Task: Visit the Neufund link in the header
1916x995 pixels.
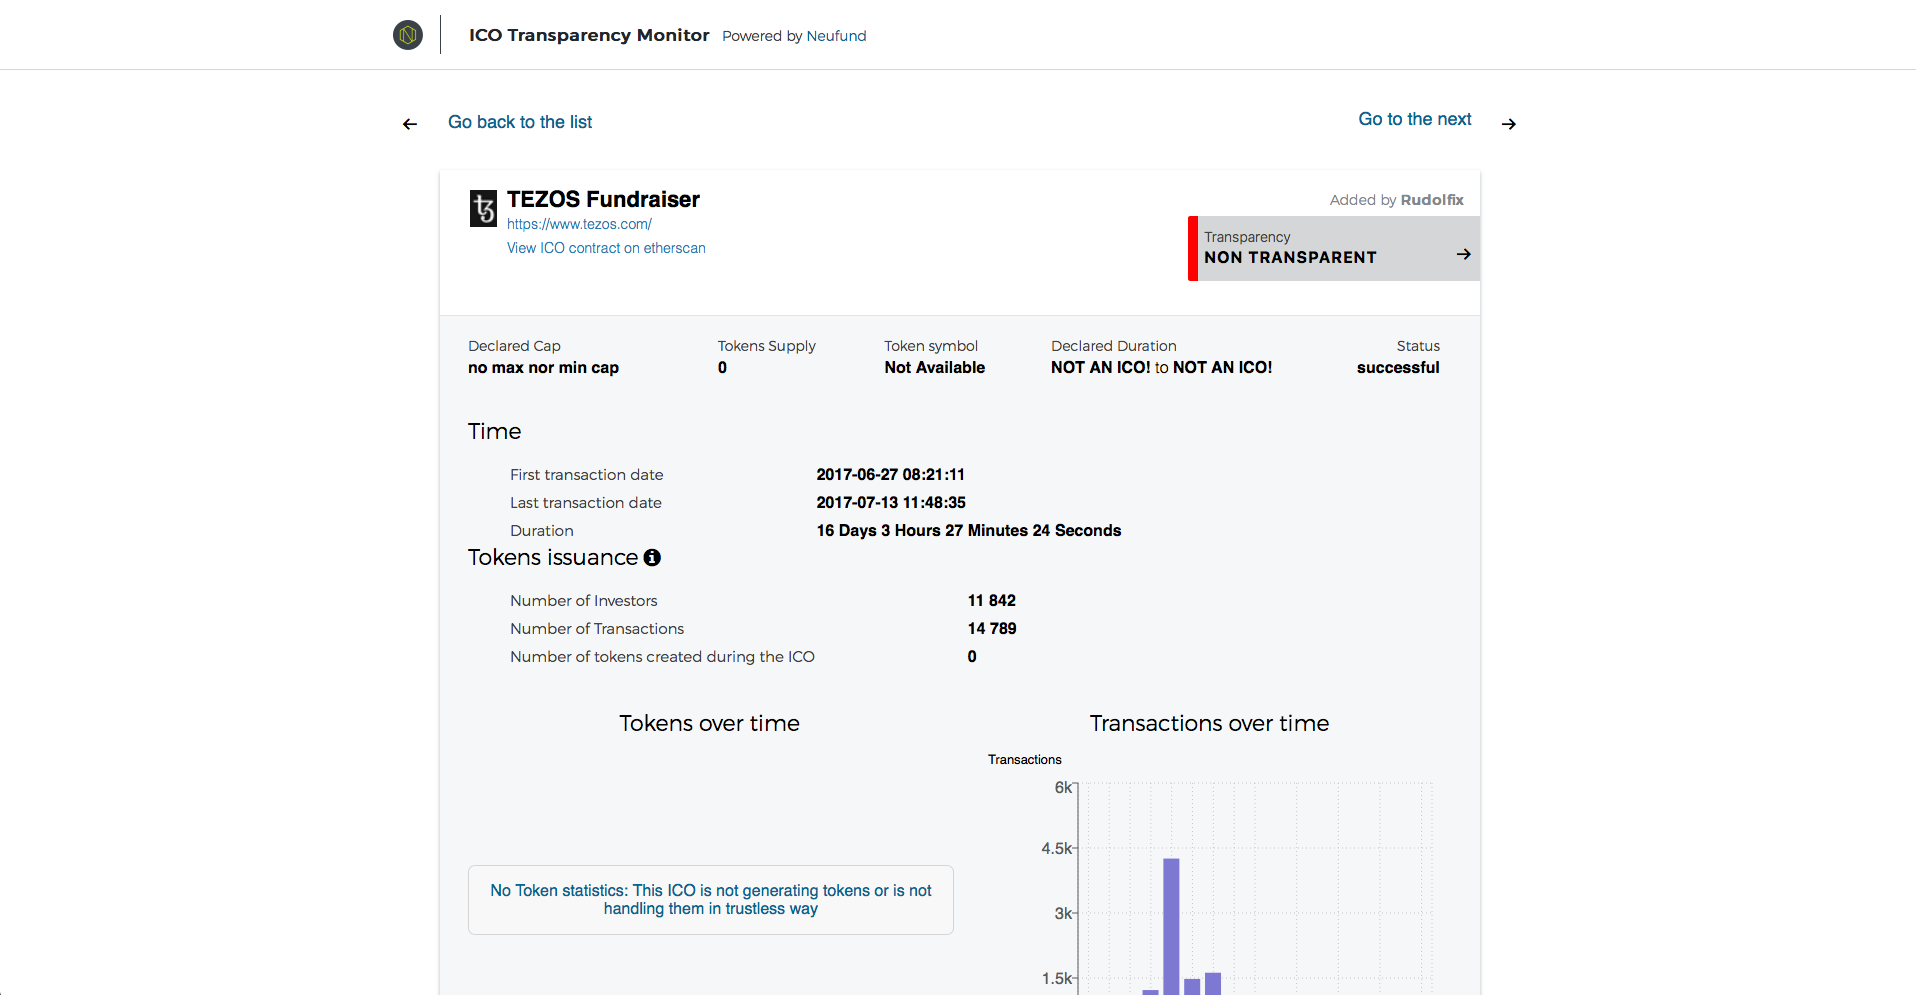Action: pyautogui.click(x=836, y=36)
